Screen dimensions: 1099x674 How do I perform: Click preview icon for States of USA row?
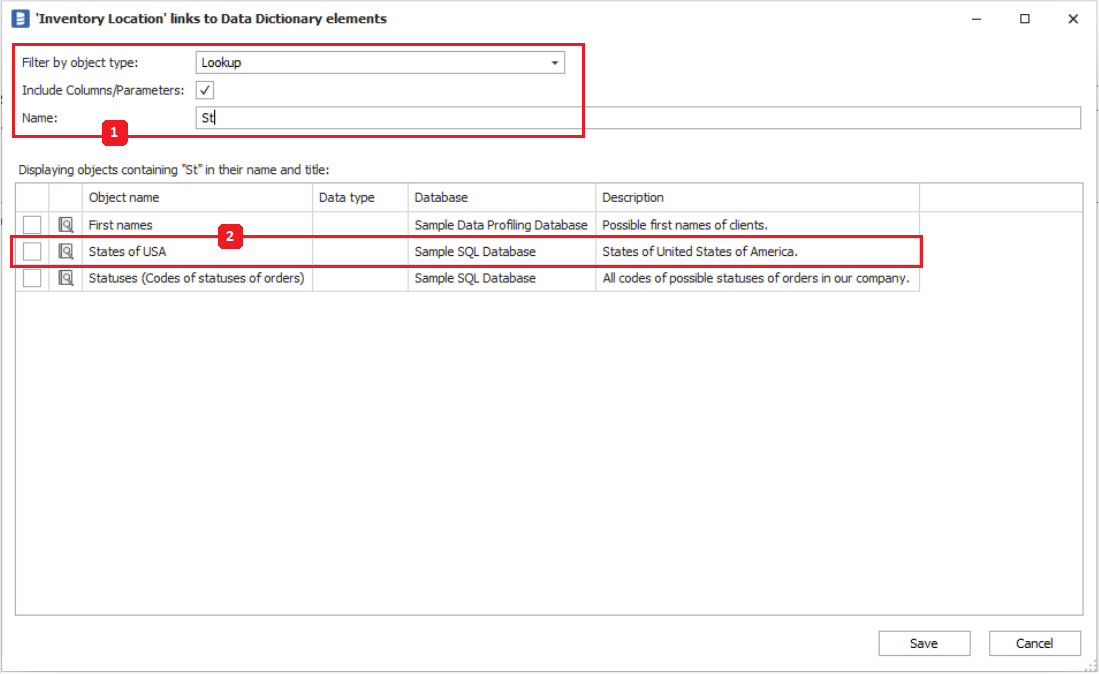66,252
